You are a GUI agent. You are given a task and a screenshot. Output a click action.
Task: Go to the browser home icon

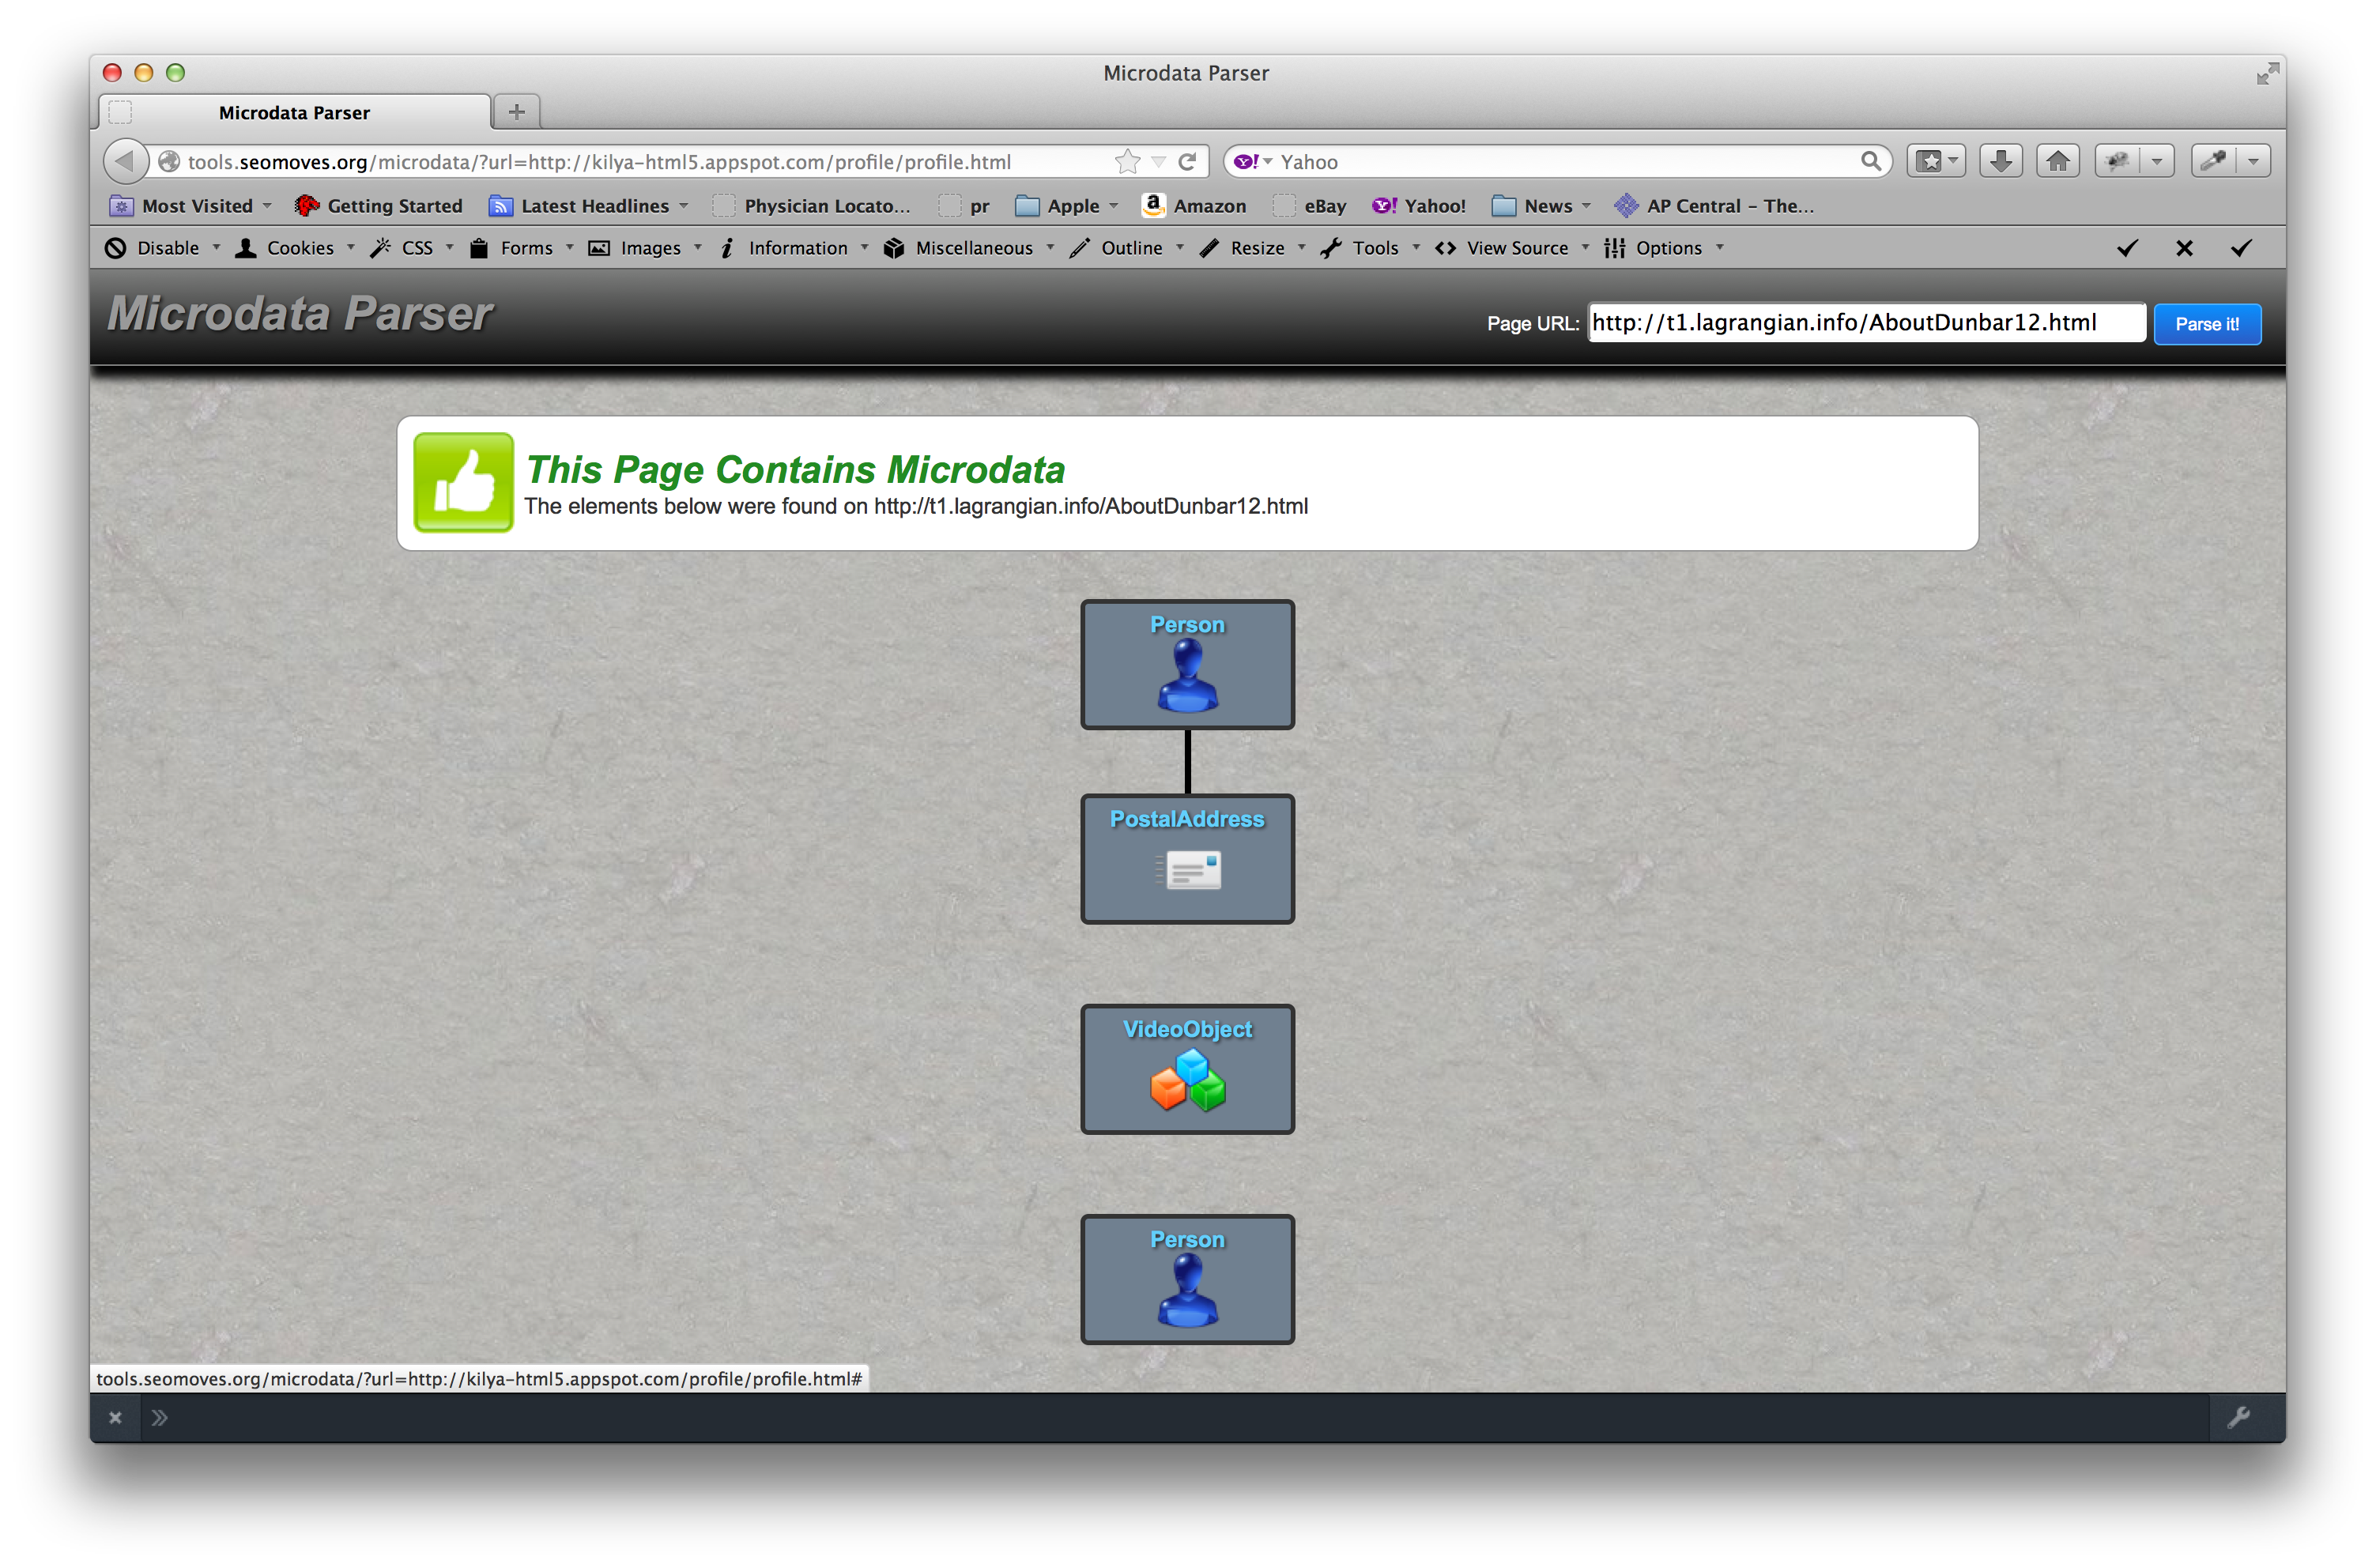[x=2057, y=161]
